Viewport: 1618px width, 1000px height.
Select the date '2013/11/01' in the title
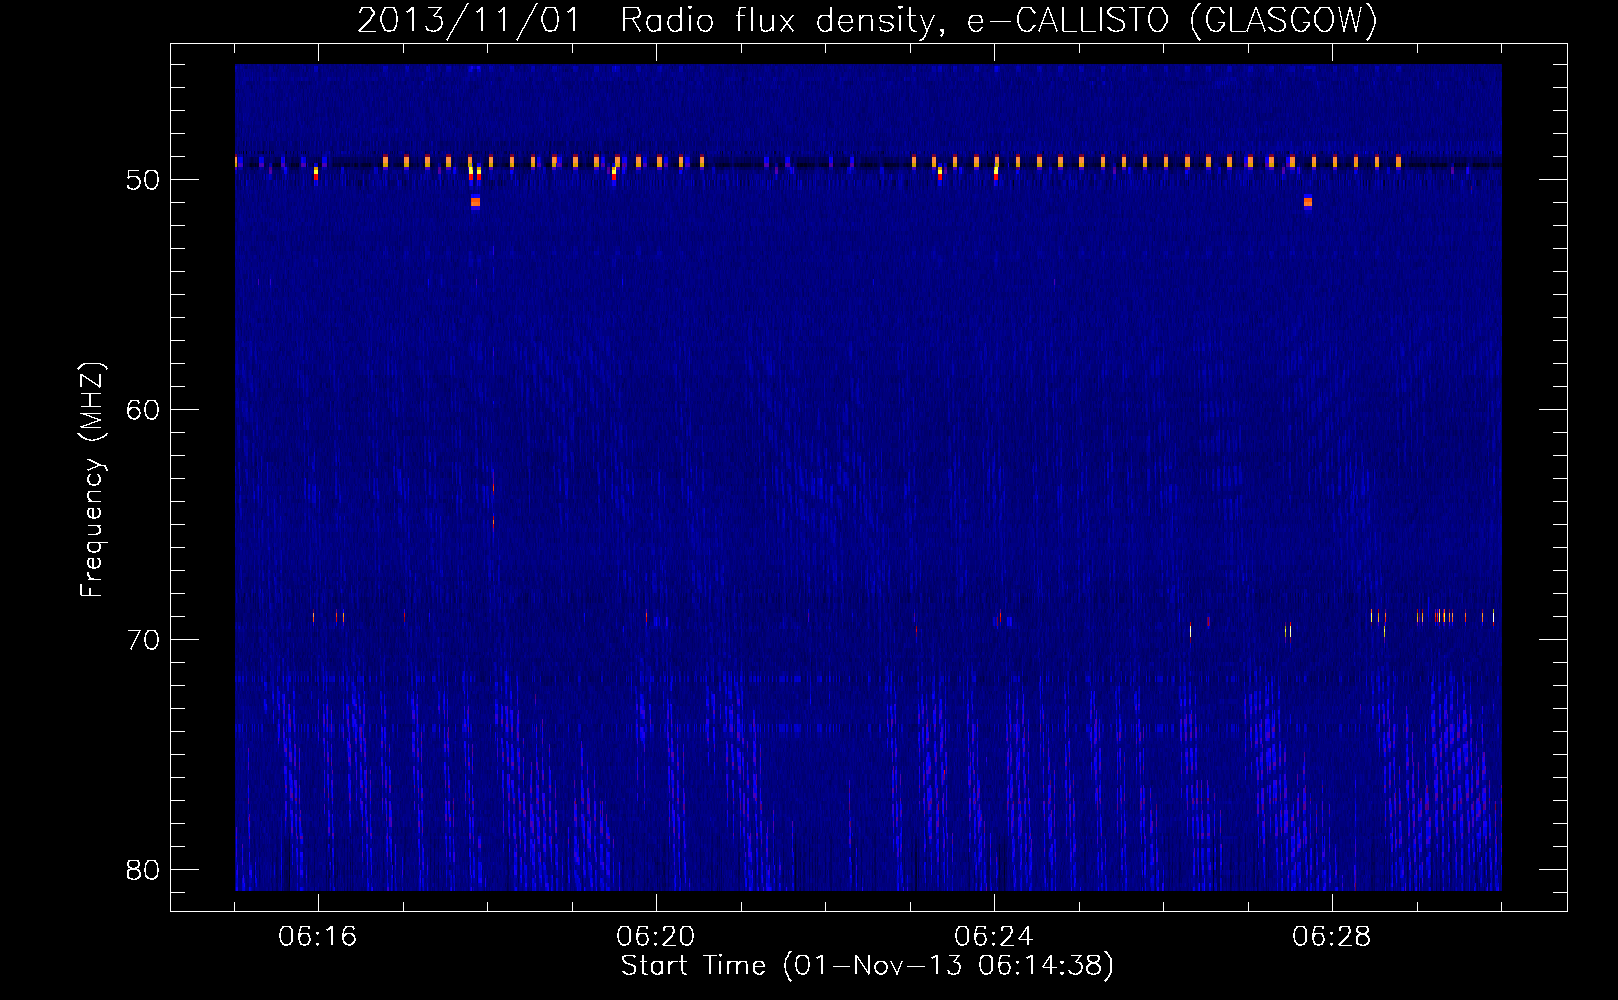[469, 20]
